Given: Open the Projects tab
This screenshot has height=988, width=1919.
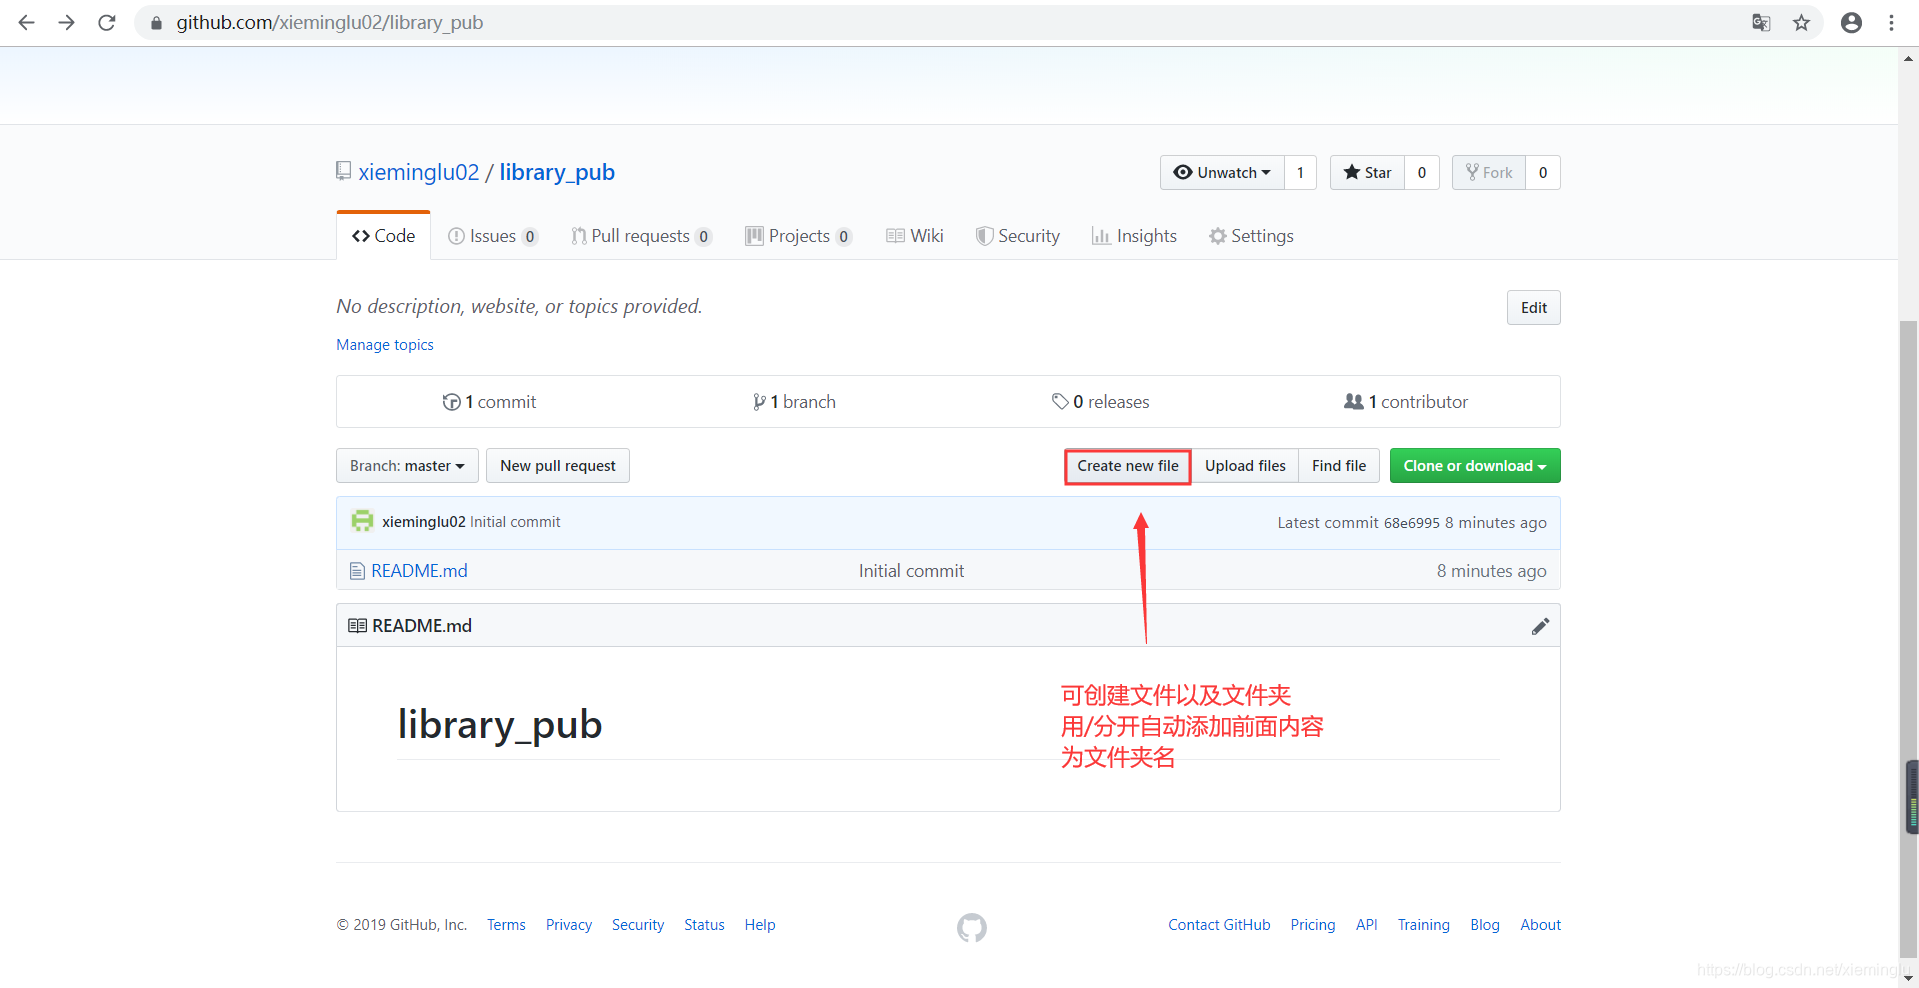Looking at the screenshot, I should tap(798, 236).
